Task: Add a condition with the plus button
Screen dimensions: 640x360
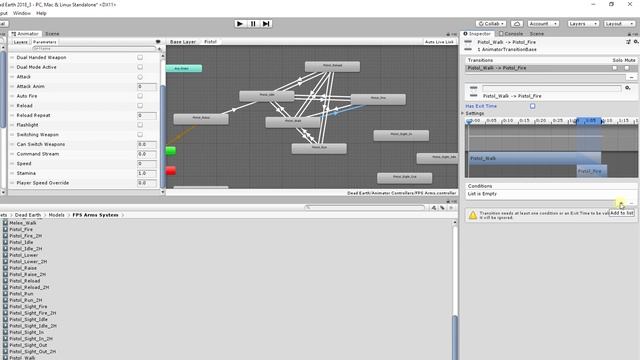Action: 621,203
